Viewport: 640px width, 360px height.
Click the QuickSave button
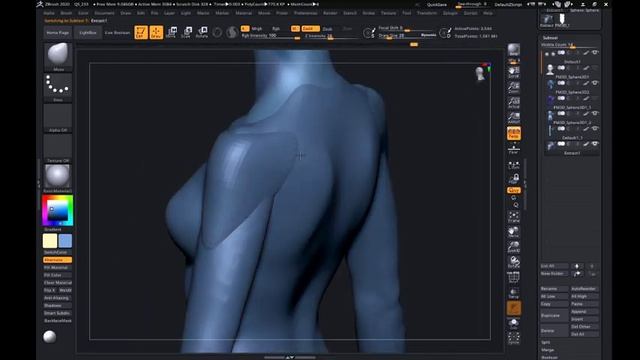437,4
